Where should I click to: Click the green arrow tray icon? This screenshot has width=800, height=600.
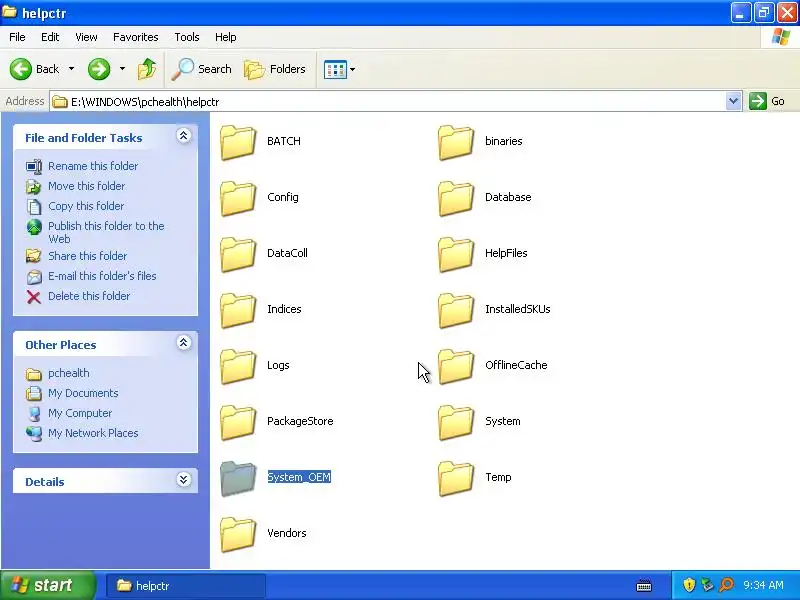(x=707, y=585)
